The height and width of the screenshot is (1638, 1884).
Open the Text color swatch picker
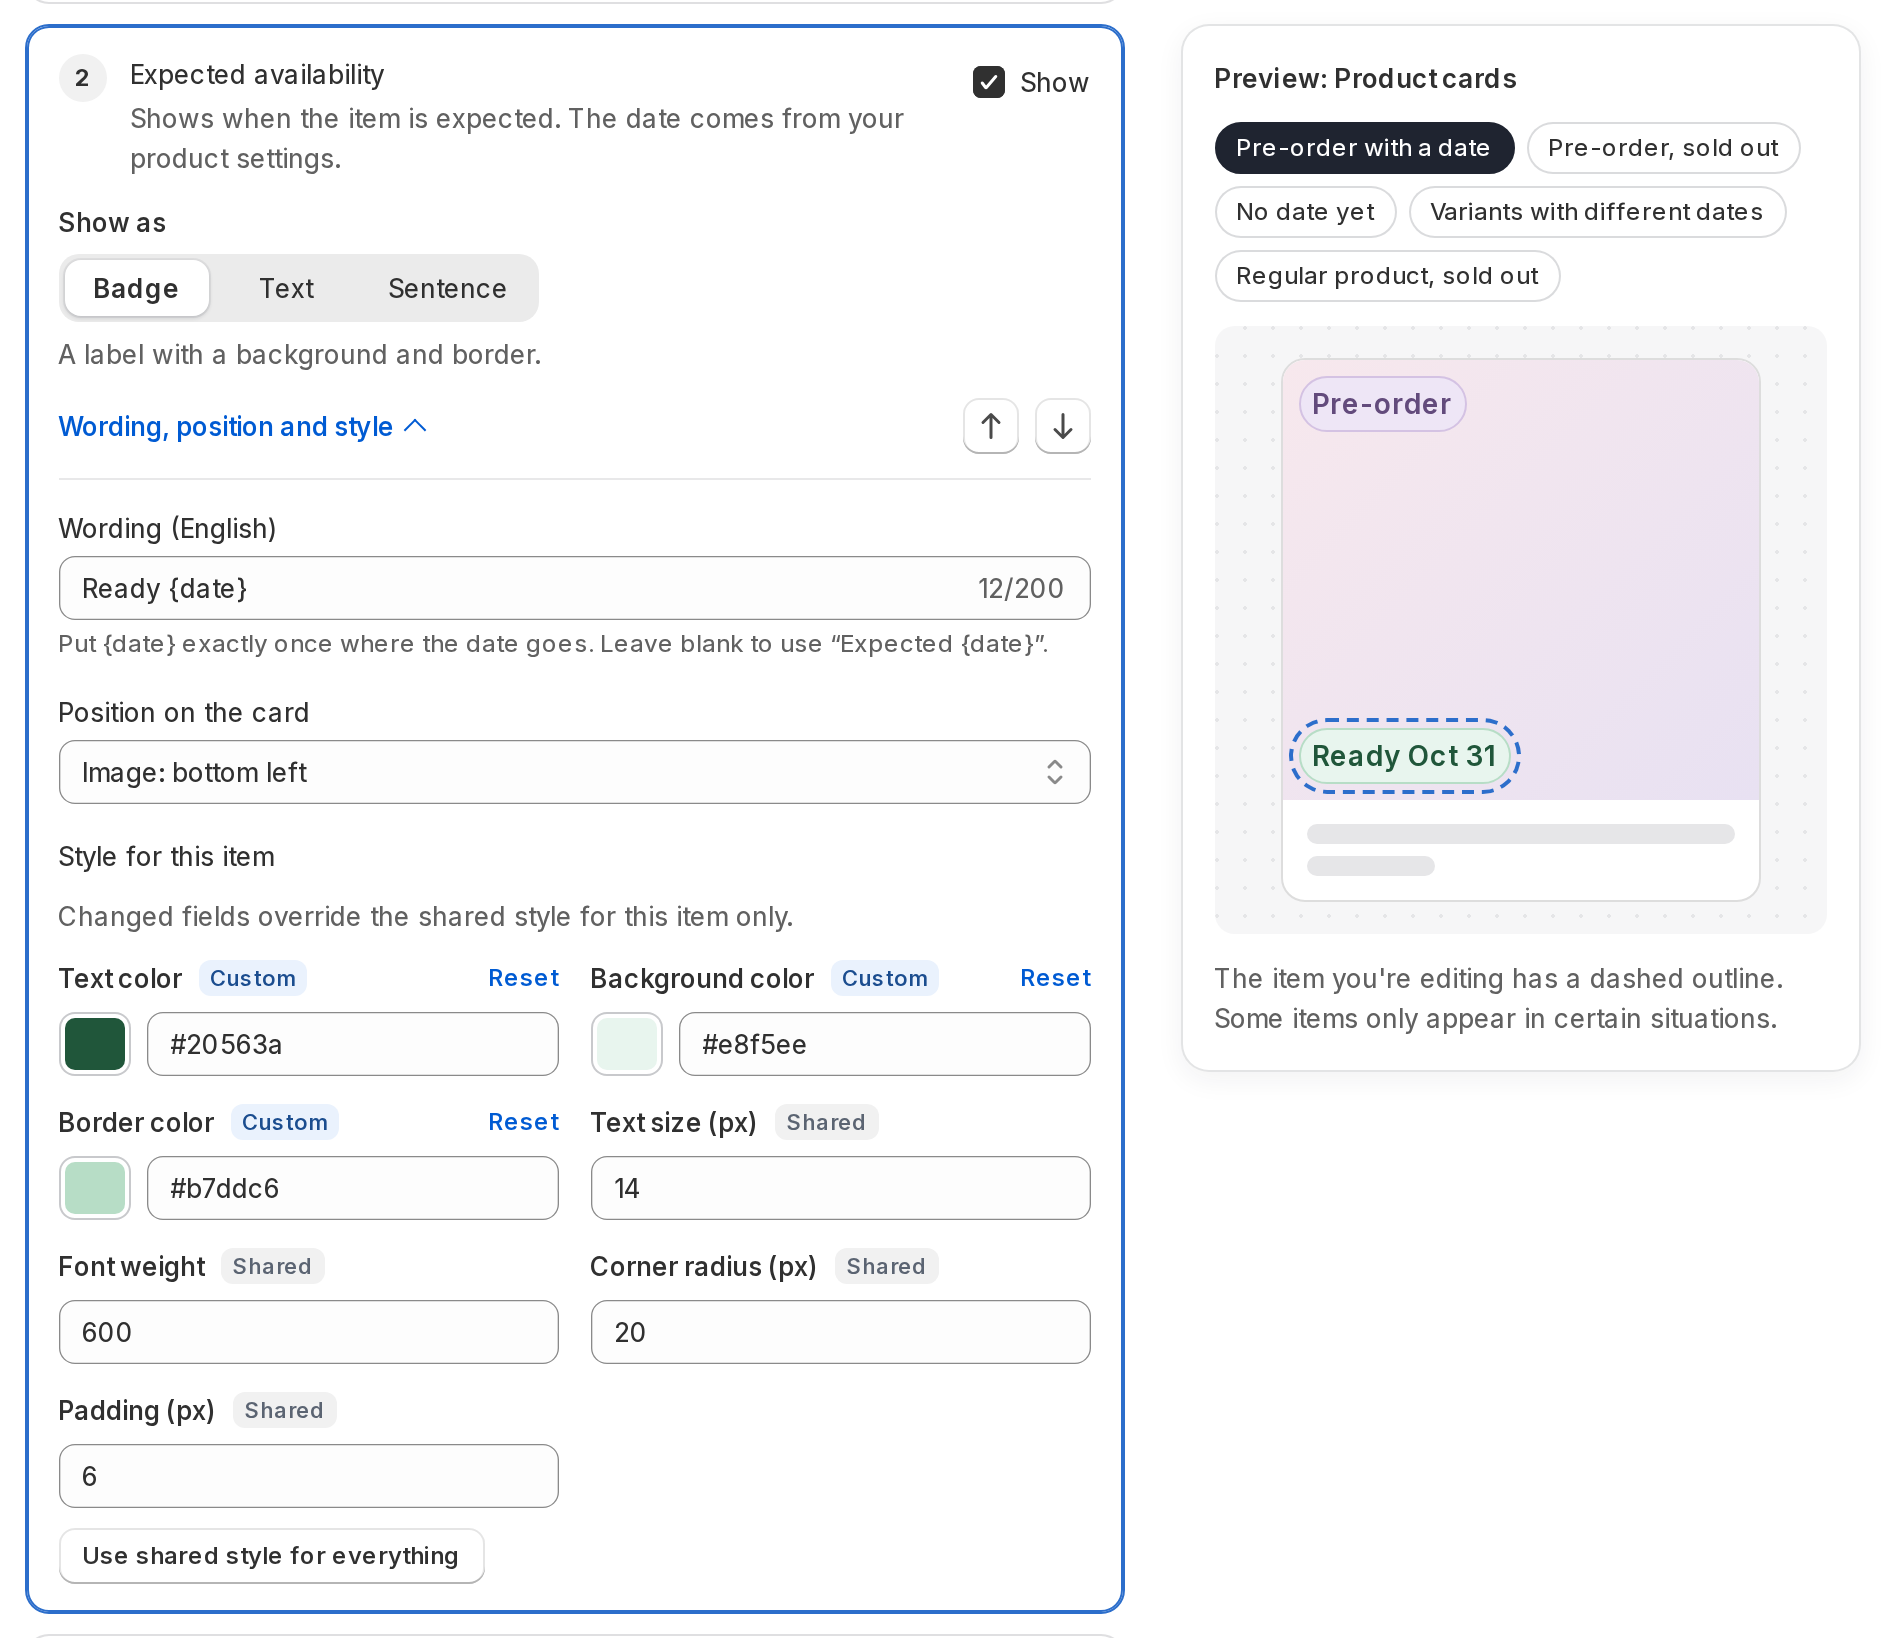[95, 1044]
